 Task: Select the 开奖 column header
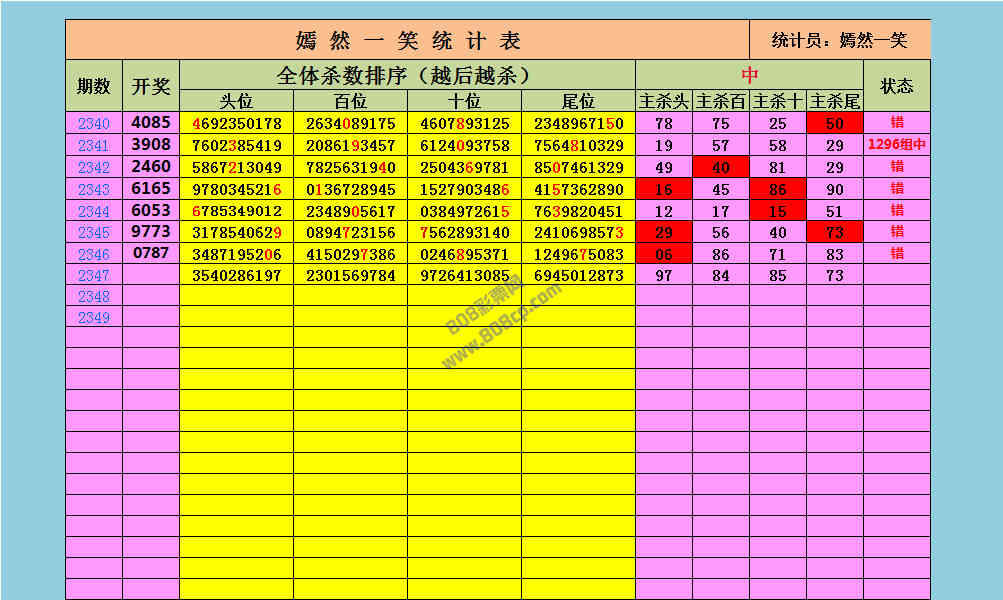point(151,86)
